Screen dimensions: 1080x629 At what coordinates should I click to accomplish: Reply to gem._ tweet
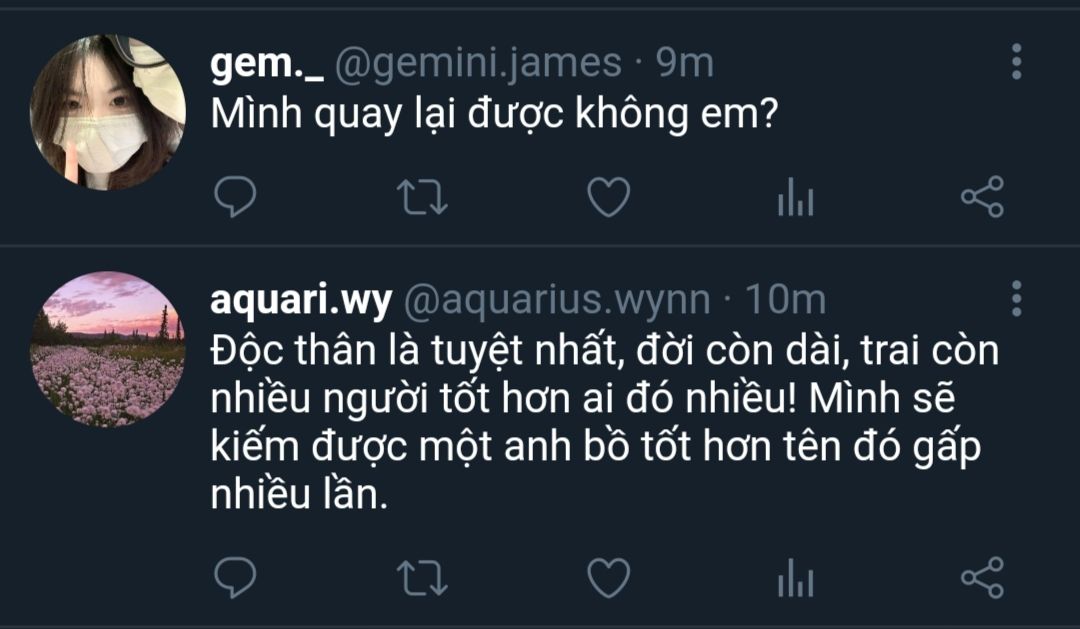[235, 196]
